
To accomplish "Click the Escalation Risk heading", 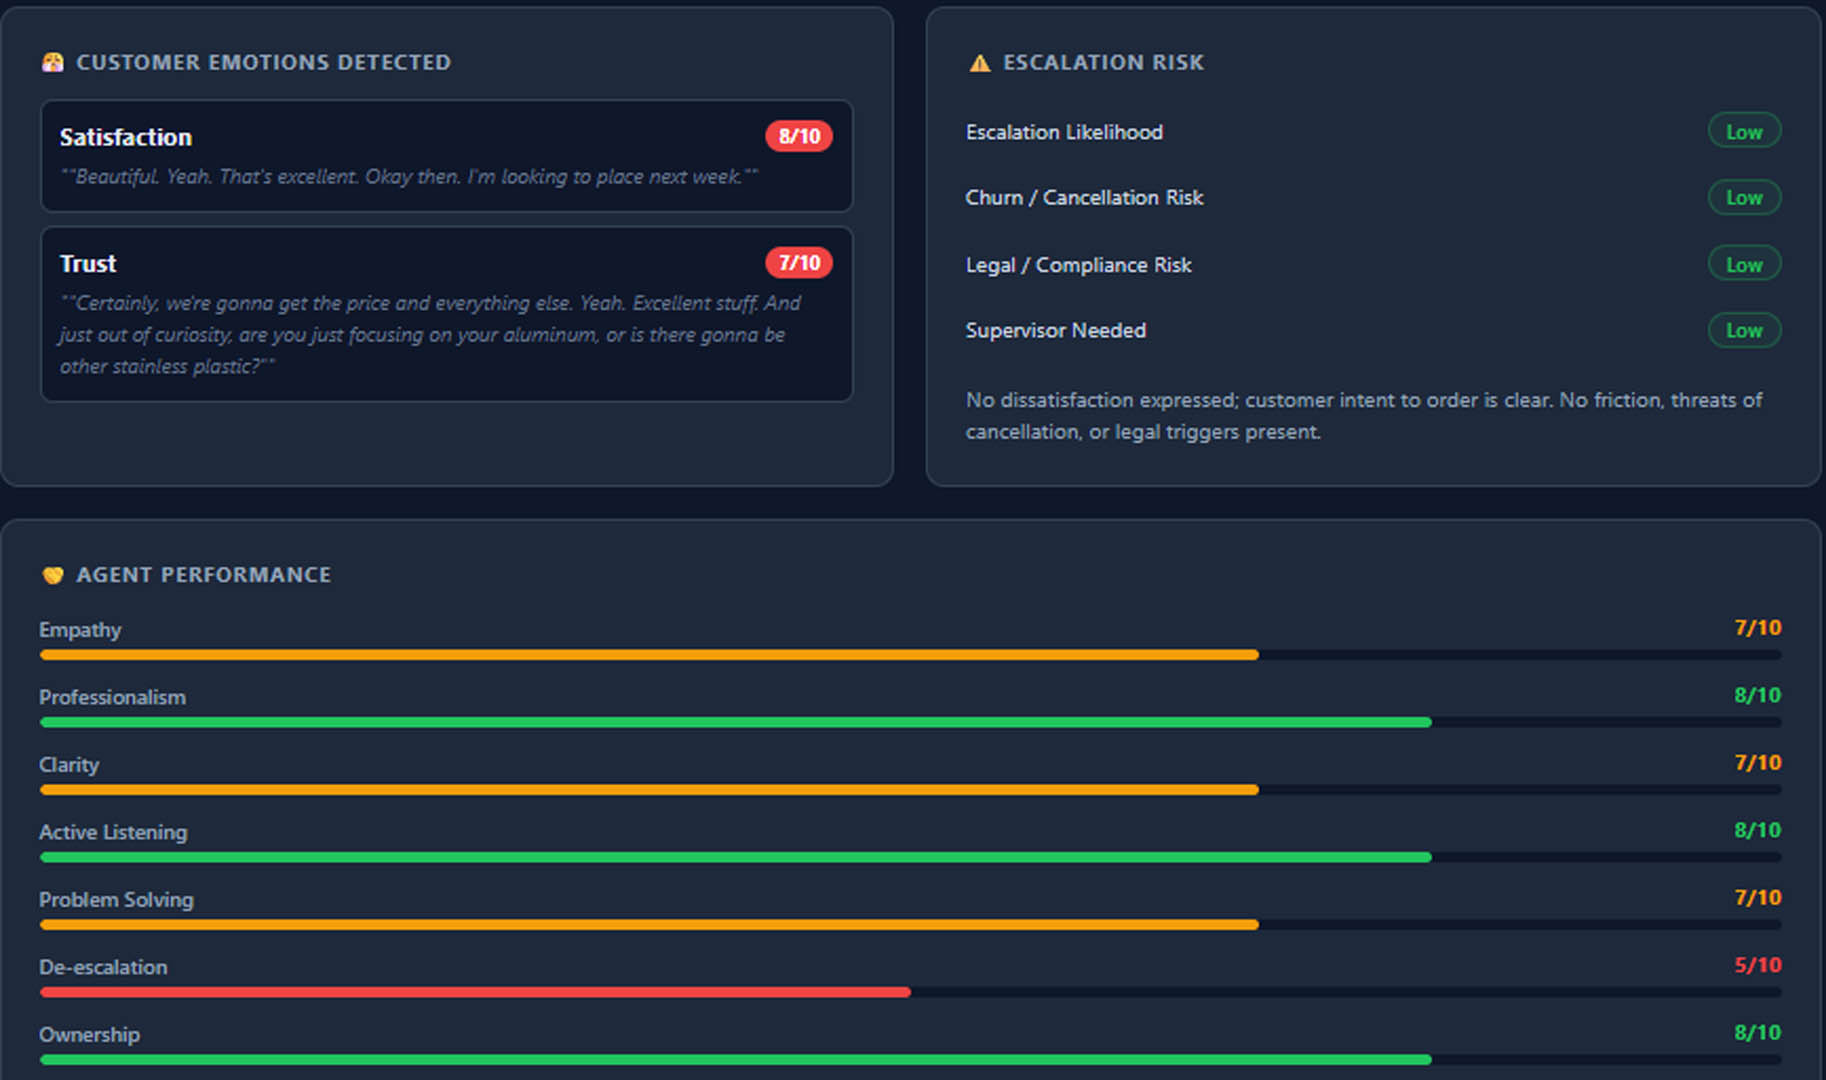I will 1104,62.
